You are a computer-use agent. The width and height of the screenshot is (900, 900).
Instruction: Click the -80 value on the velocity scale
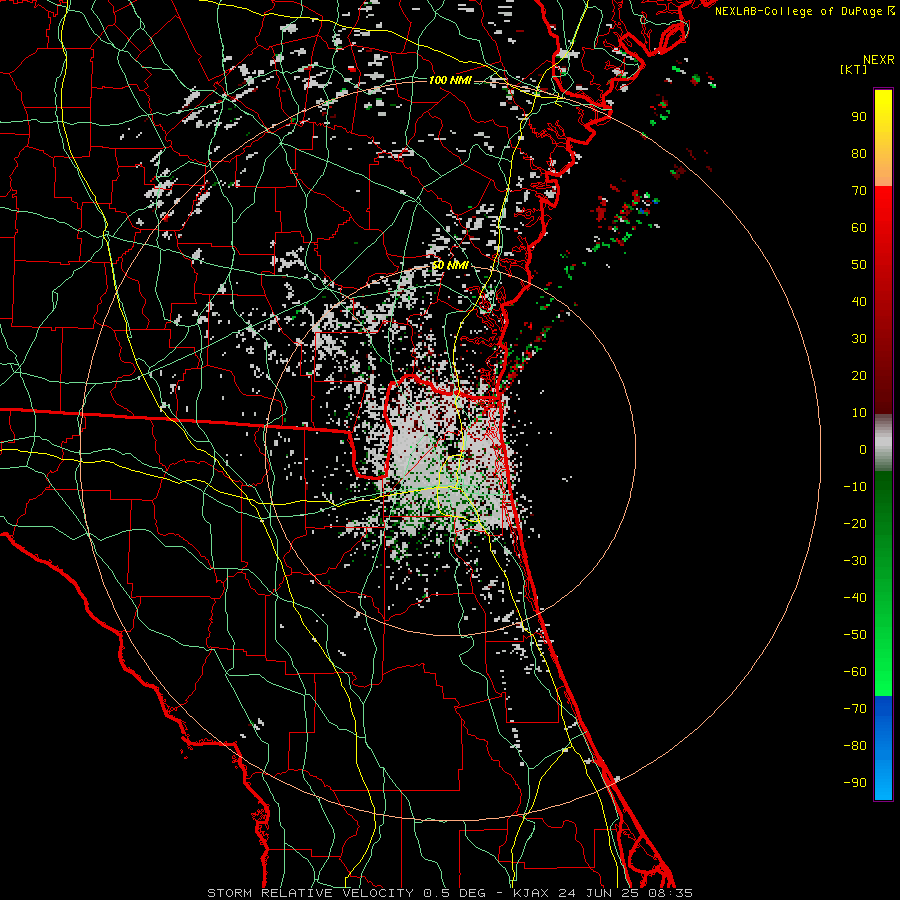855,746
